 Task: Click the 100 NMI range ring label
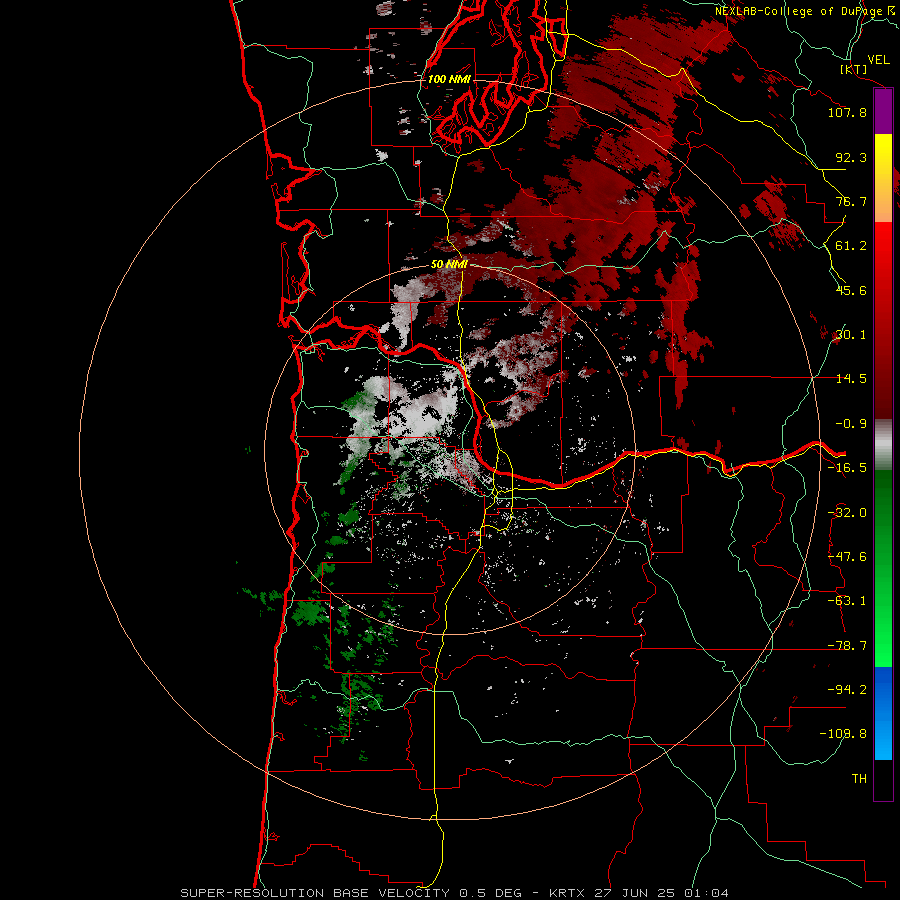[x=449, y=79]
